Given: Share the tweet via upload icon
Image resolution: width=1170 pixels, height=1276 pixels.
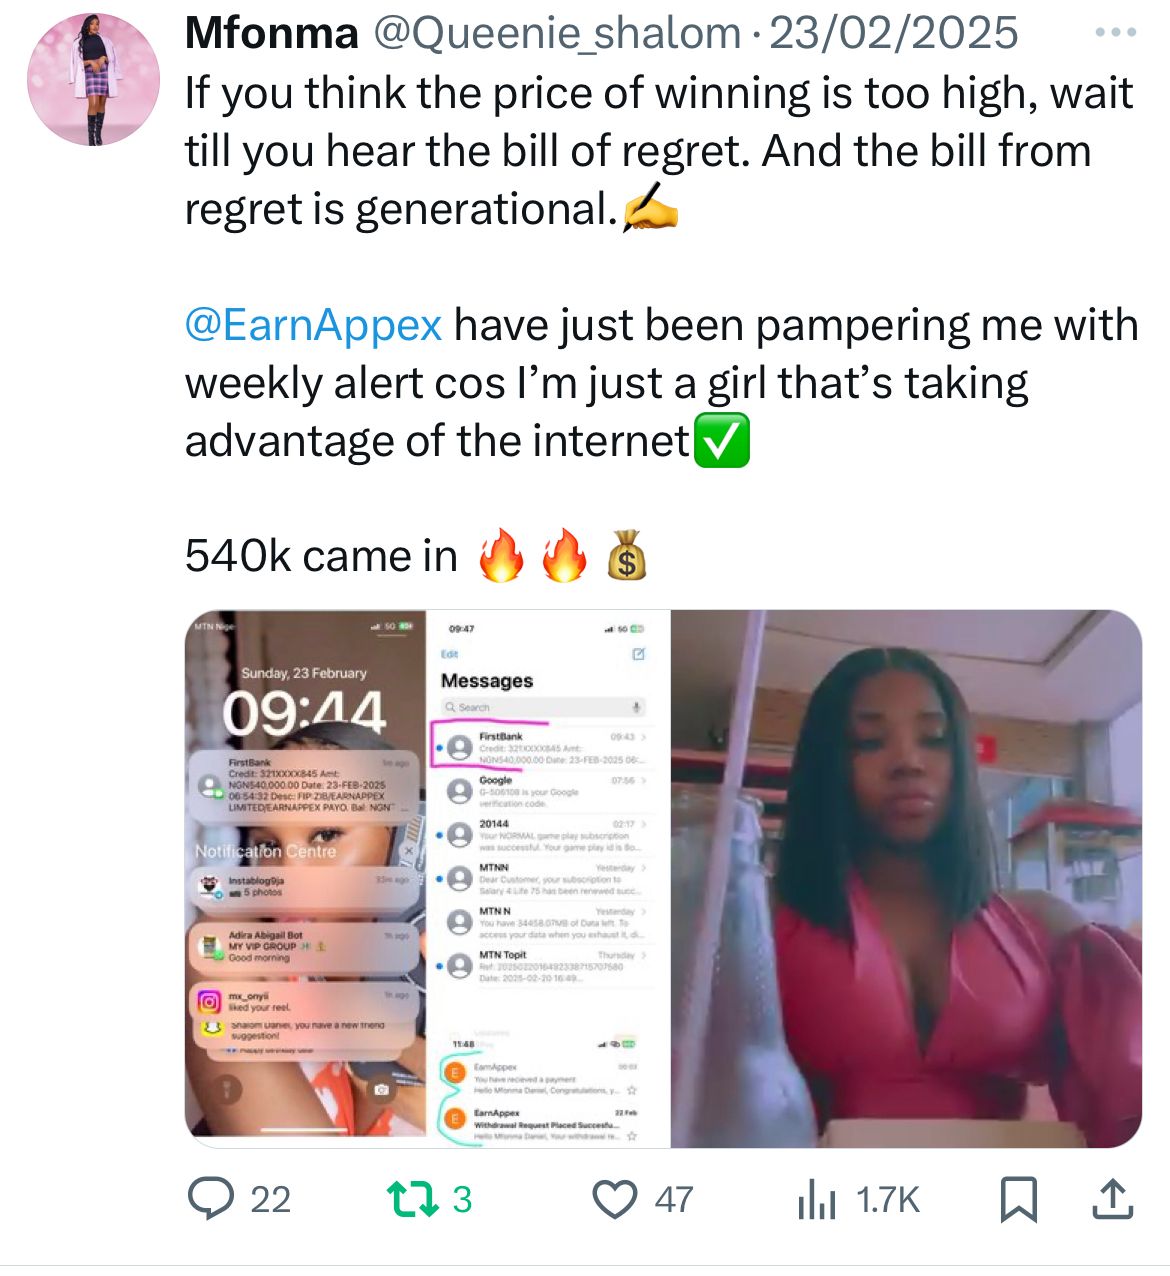Looking at the screenshot, I should (x=1111, y=1199).
